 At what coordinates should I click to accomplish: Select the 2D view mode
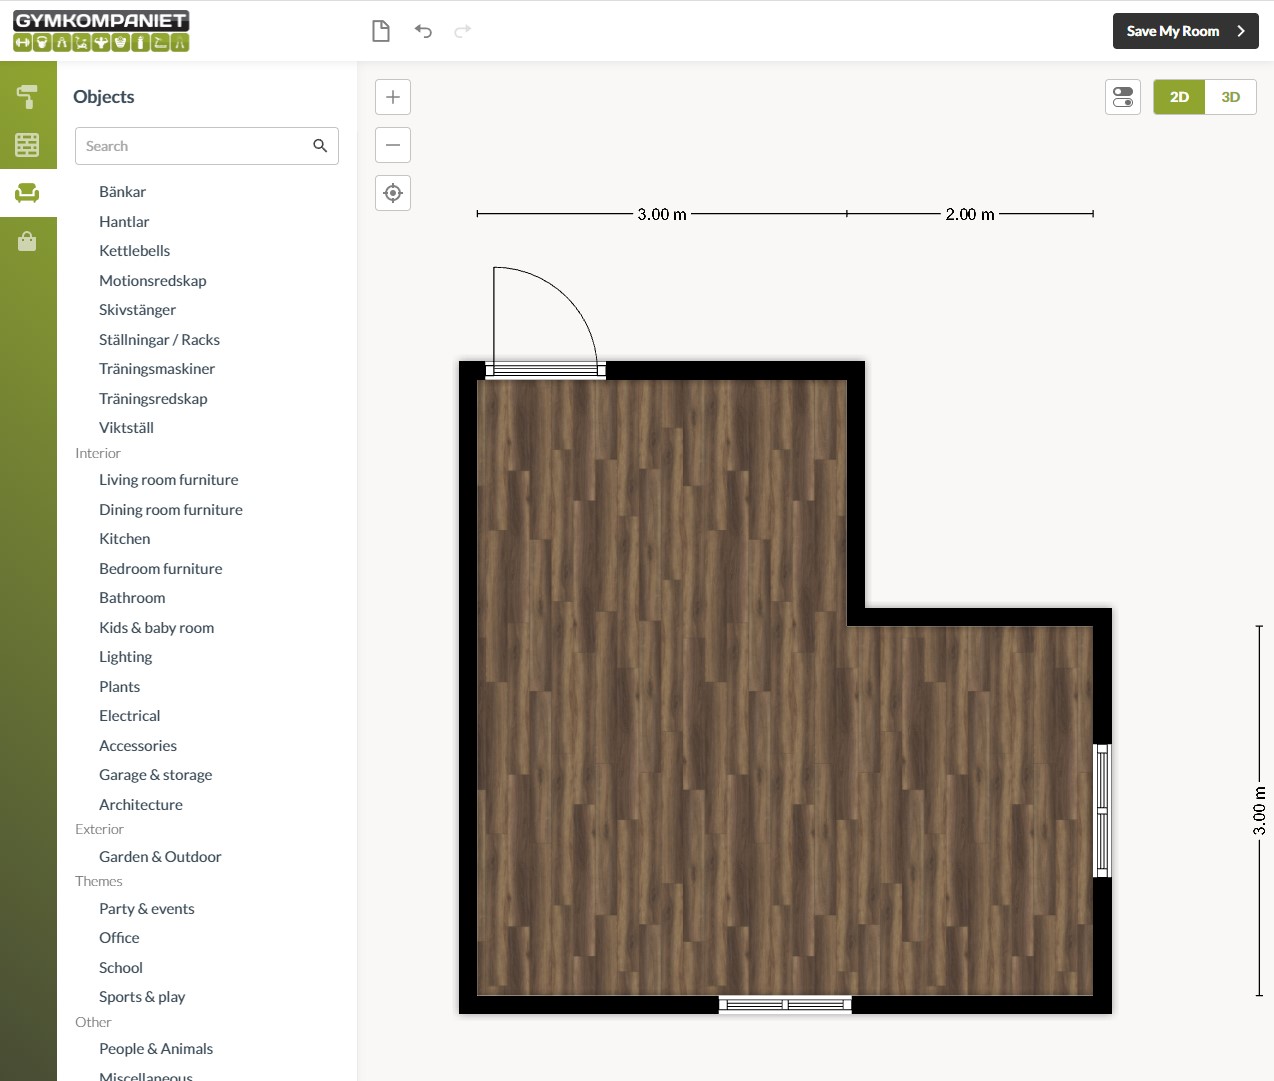pyautogui.click(x=1179, y=97)
